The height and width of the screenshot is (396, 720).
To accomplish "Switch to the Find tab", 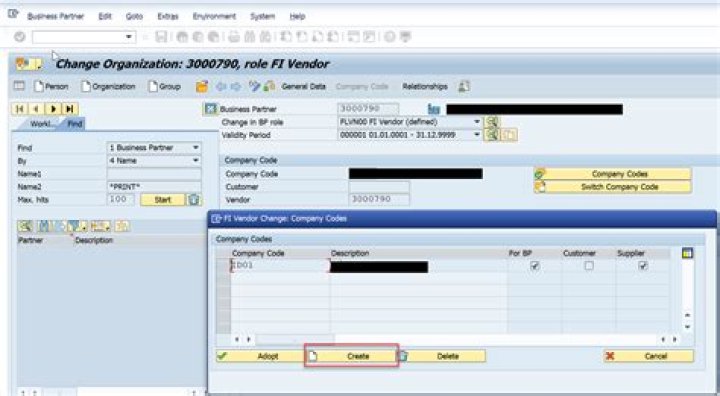I will 74,124.
